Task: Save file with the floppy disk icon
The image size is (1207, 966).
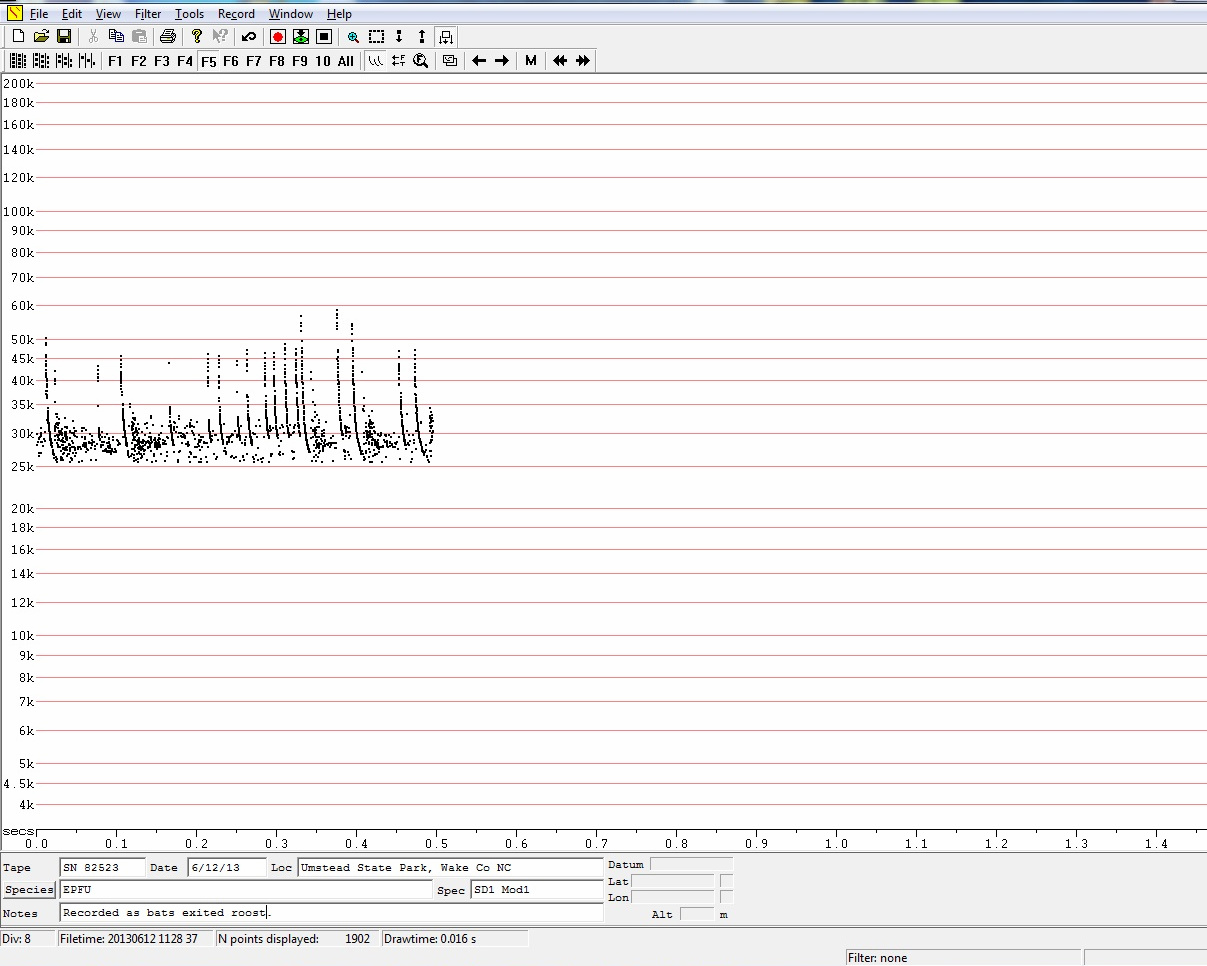Action: point(64,36)
